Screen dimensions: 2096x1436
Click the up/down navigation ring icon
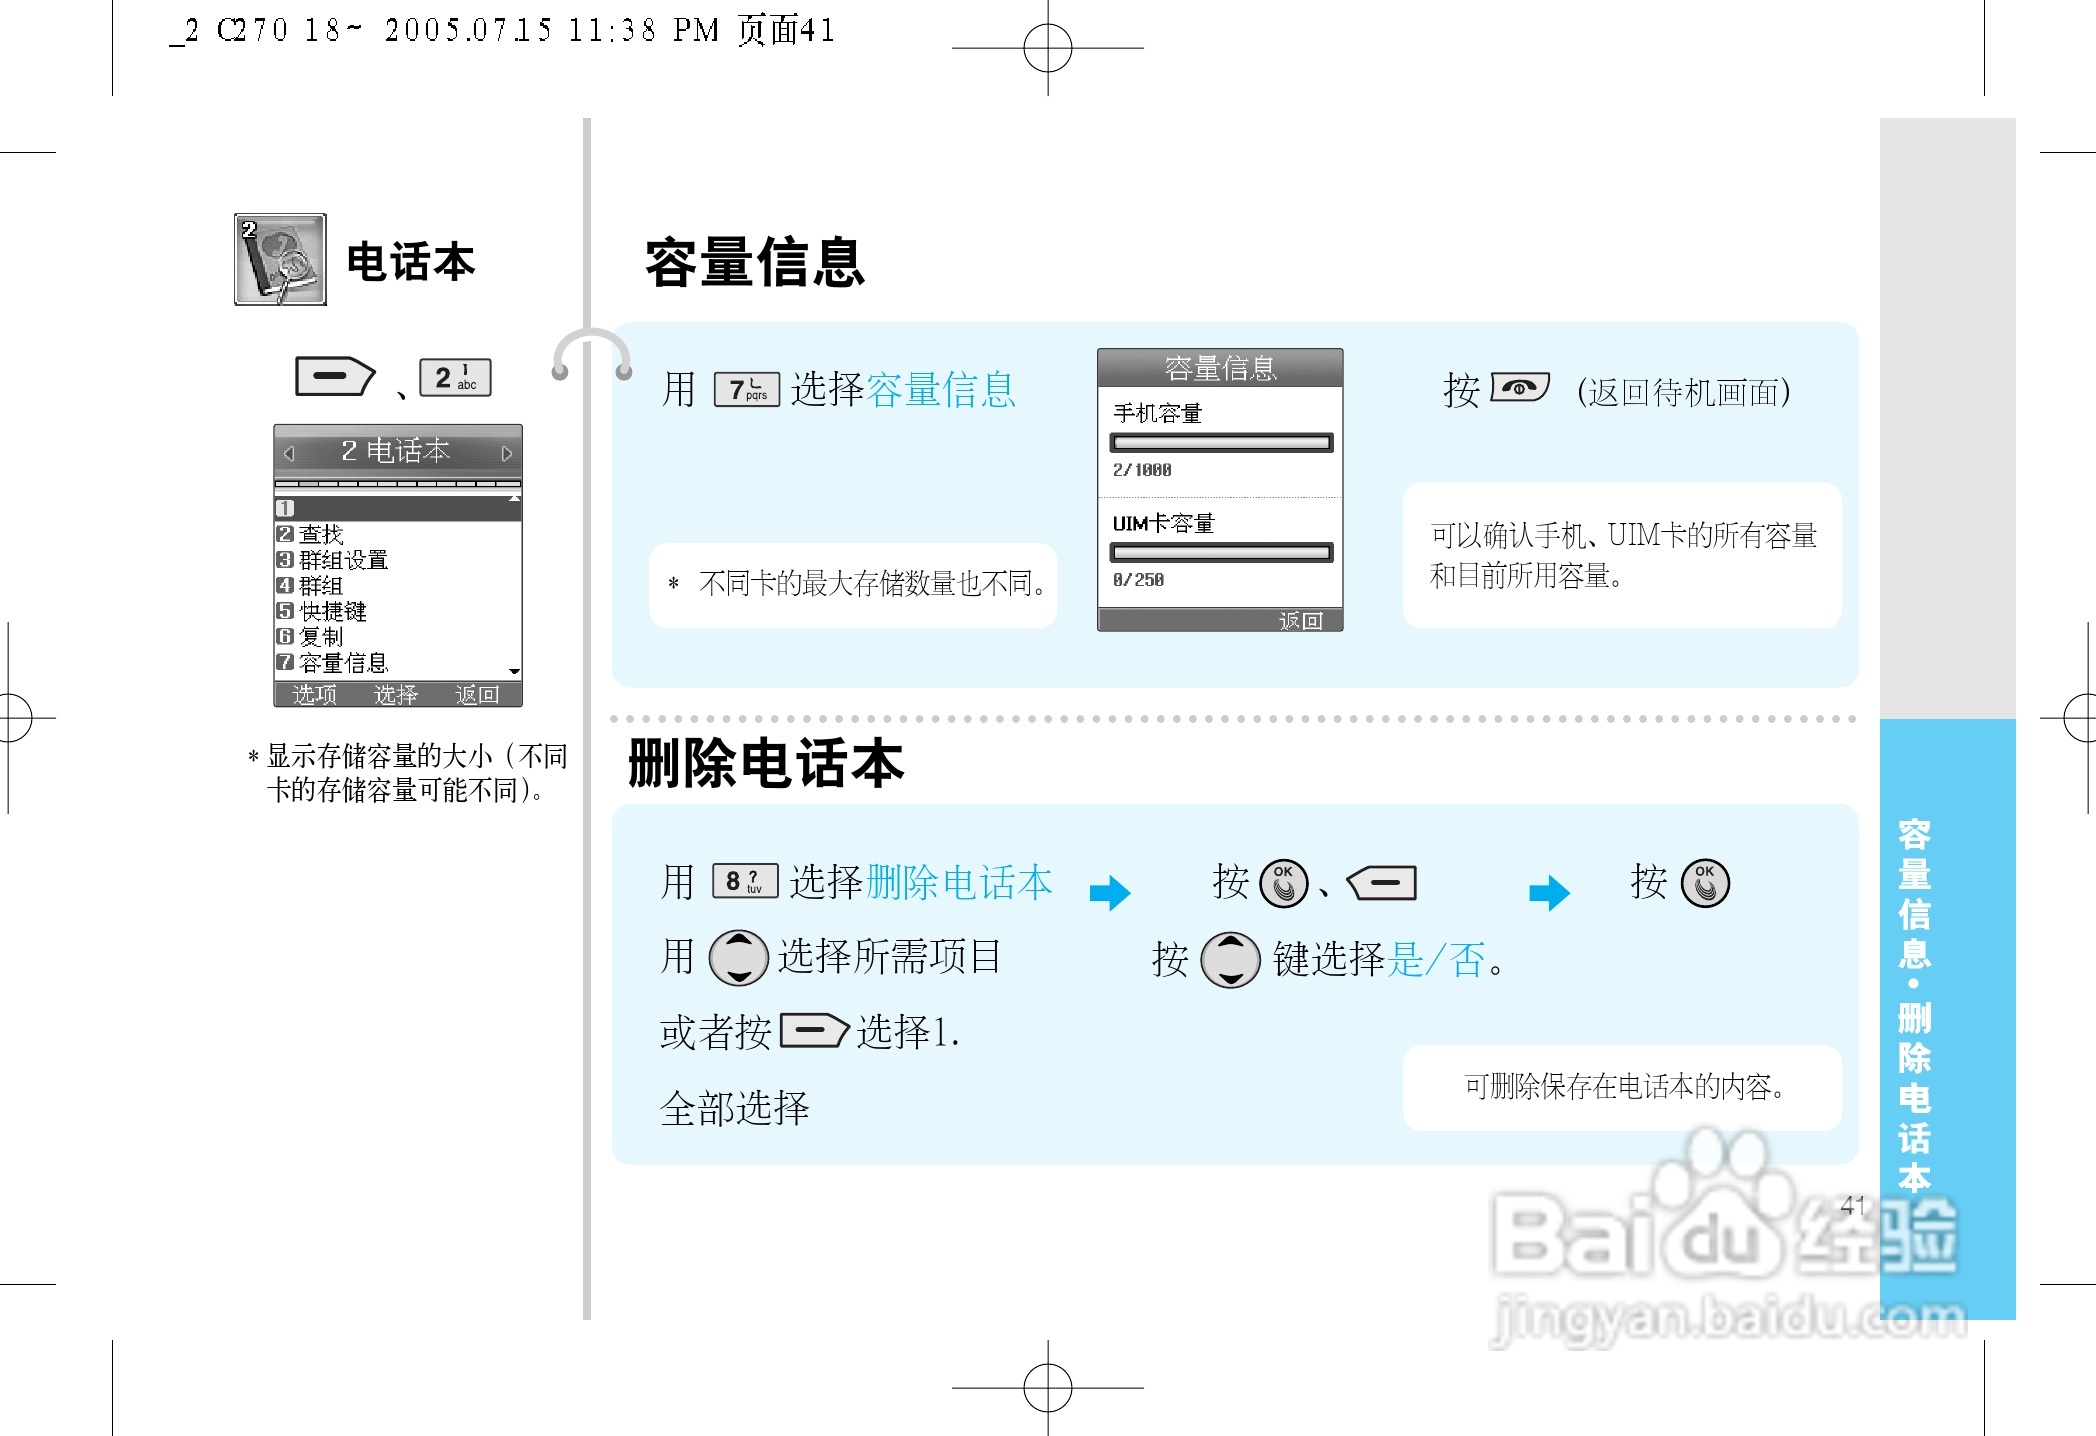[x=740, y=957]
